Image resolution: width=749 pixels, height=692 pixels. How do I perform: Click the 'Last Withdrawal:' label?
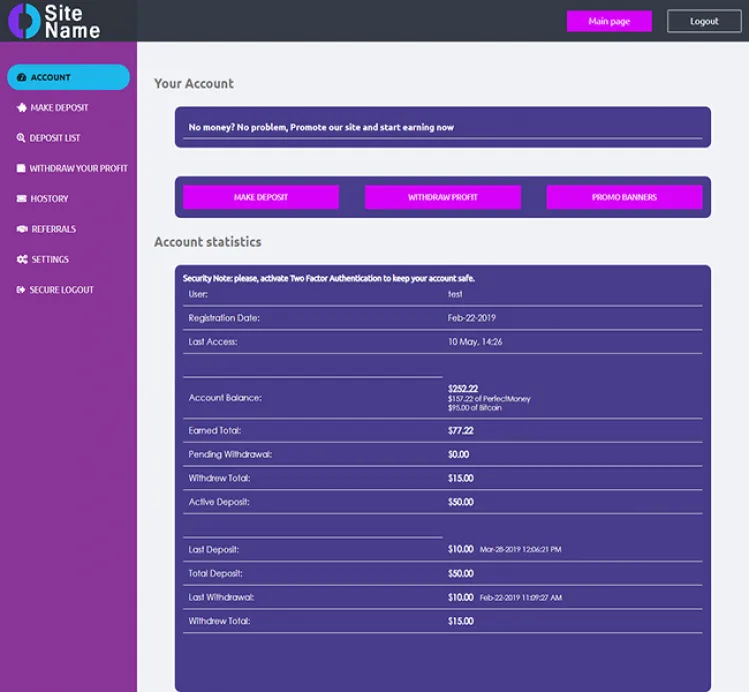221,597
